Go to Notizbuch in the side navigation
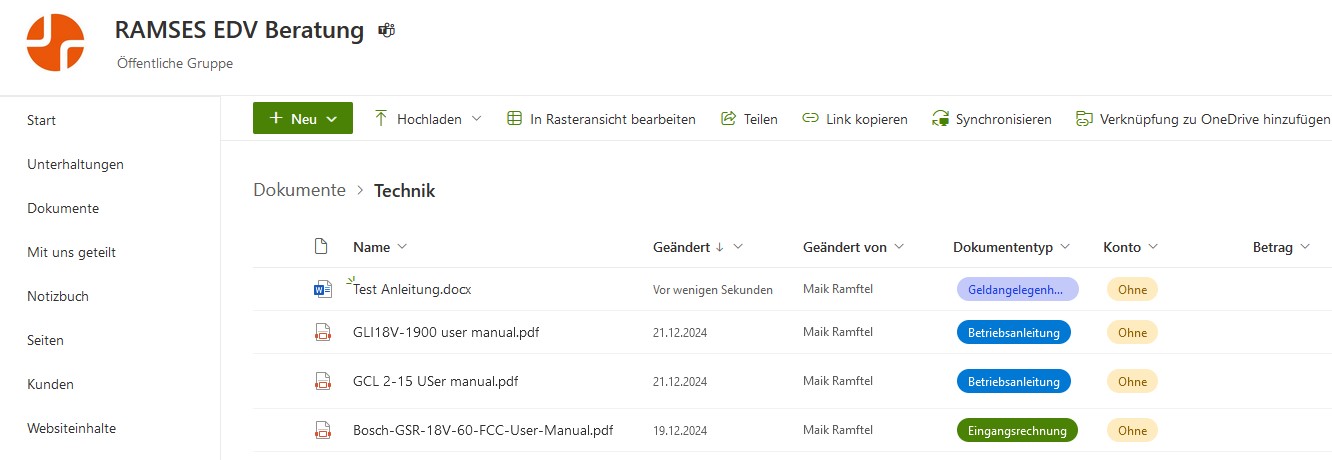Viewport: 1332px width, 460px height. [x=58, y=296]
